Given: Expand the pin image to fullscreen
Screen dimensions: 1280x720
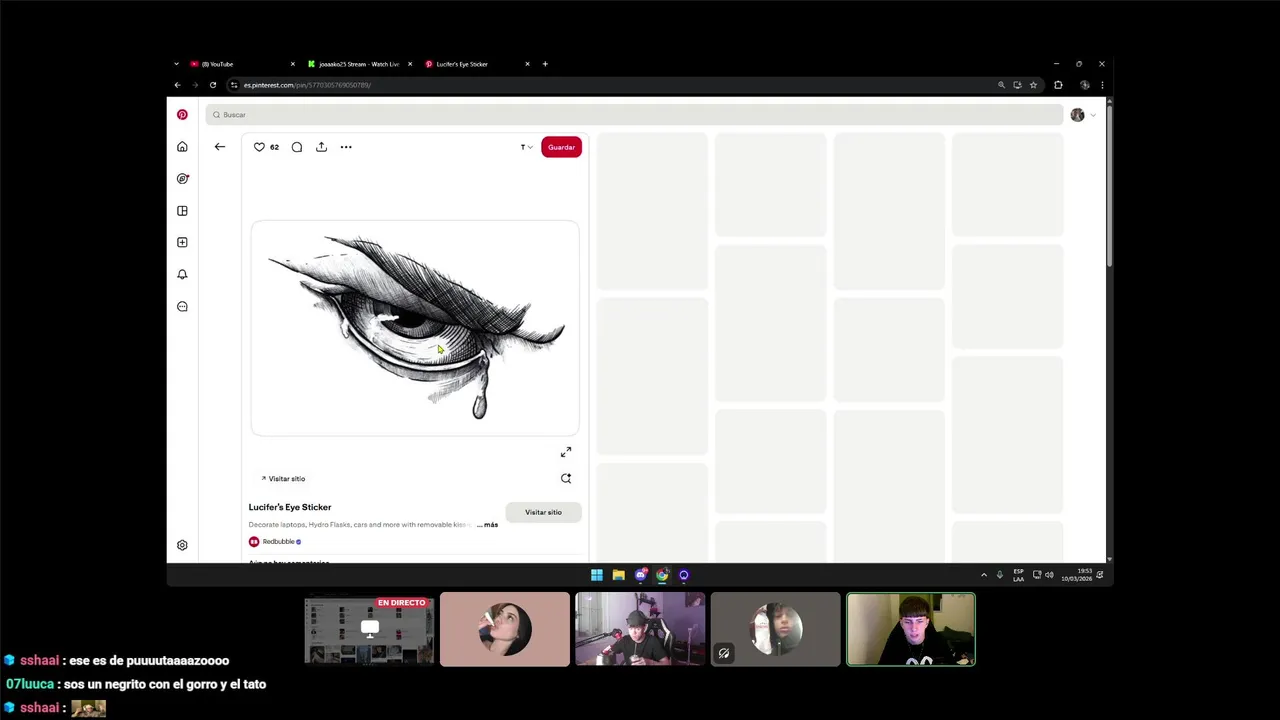Looking at the screenshot, I should coord(566,452).
